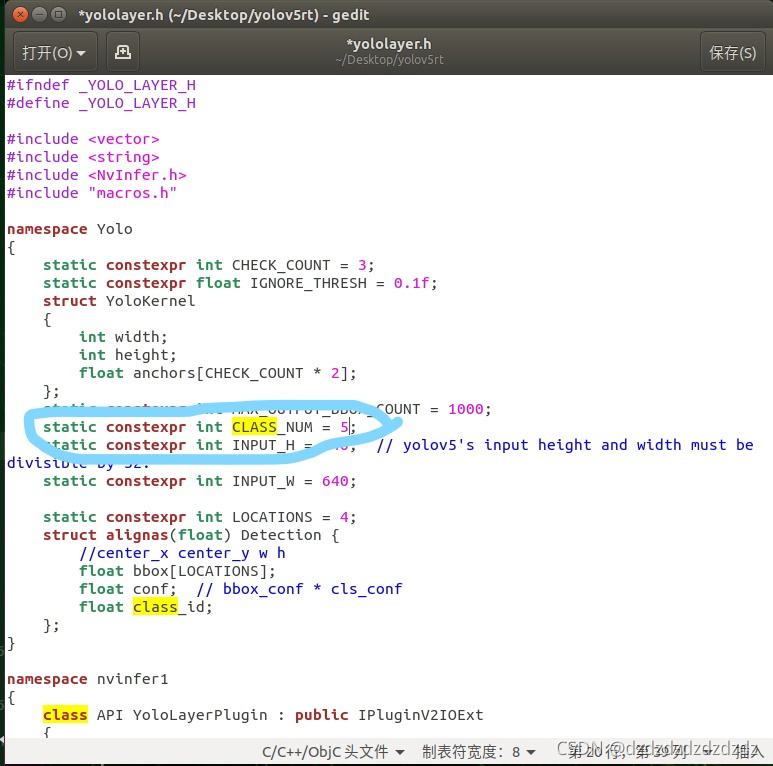This screenshot has height=766, width=773.
Task: Click the 'LOCATIONS = 4' line
Action: coord(200,517)
